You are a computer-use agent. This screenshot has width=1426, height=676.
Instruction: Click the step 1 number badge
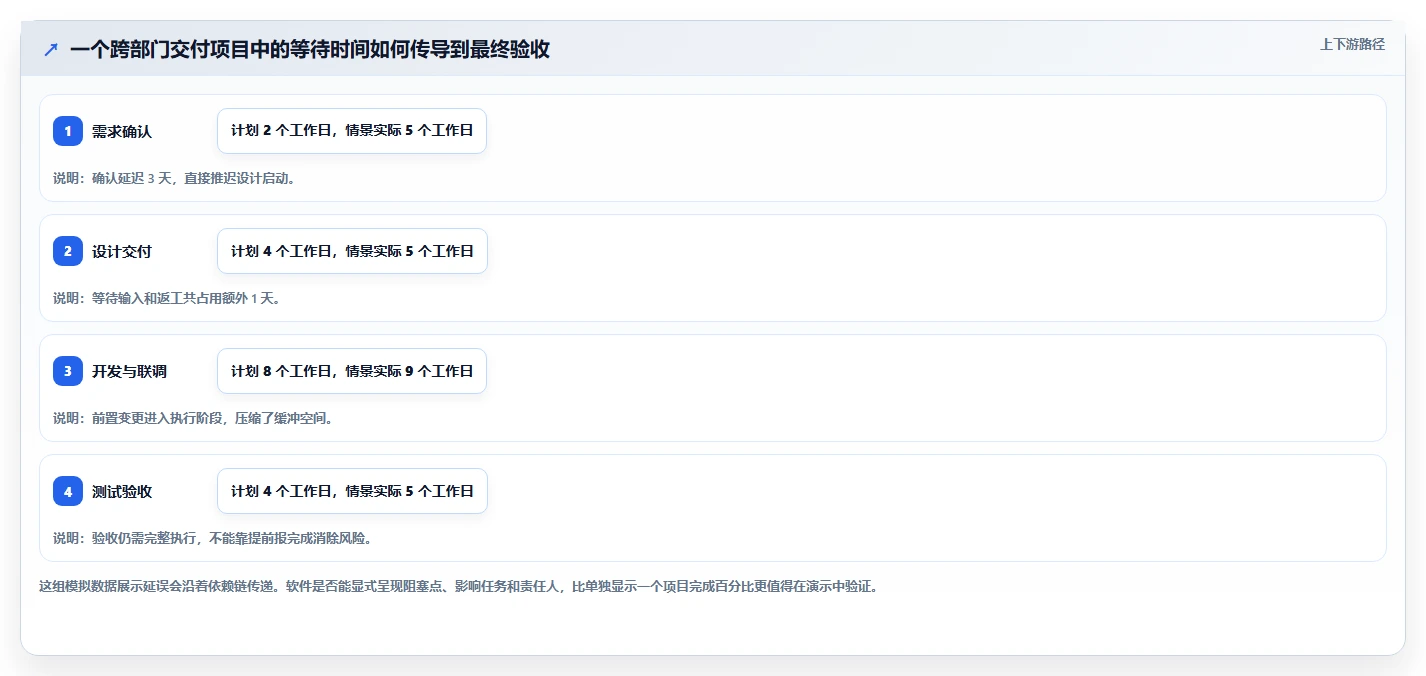point(68,131)
